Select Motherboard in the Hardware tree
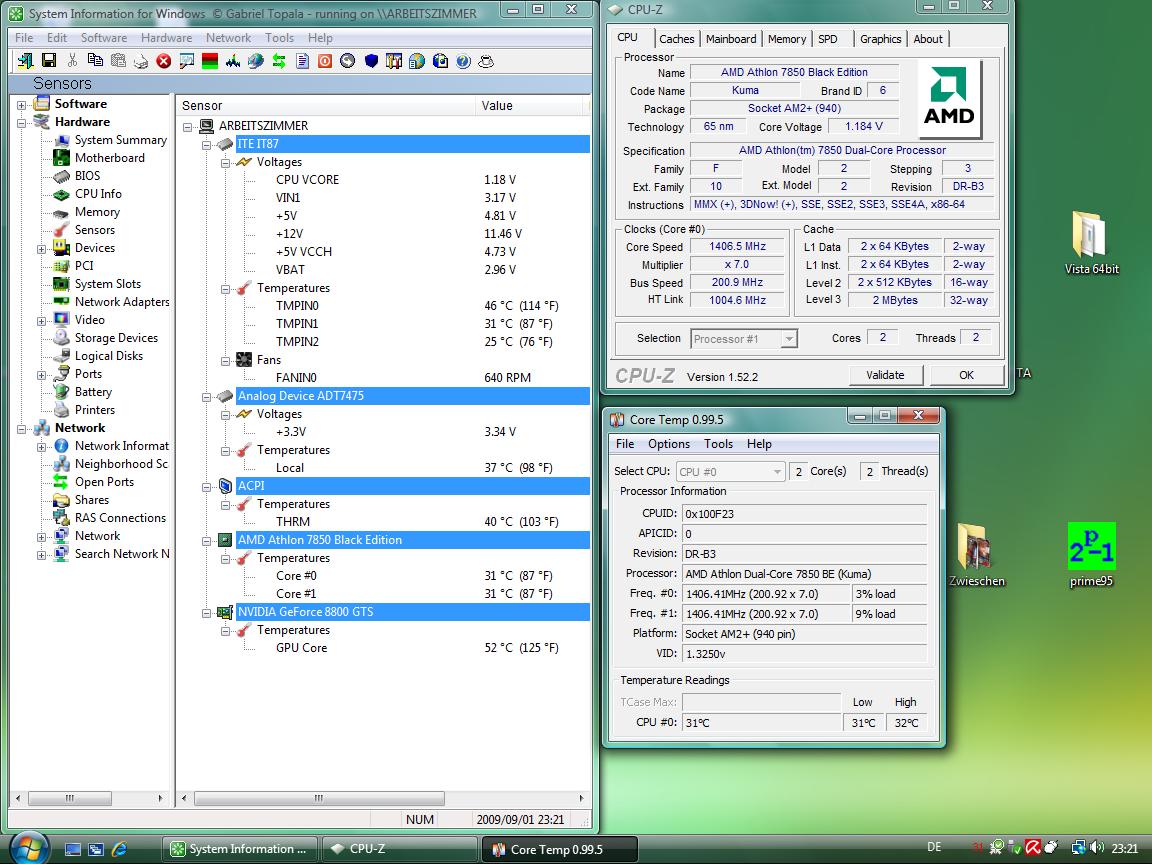Viewport: 1152px width, 864px height. click(x=109, y=158)
